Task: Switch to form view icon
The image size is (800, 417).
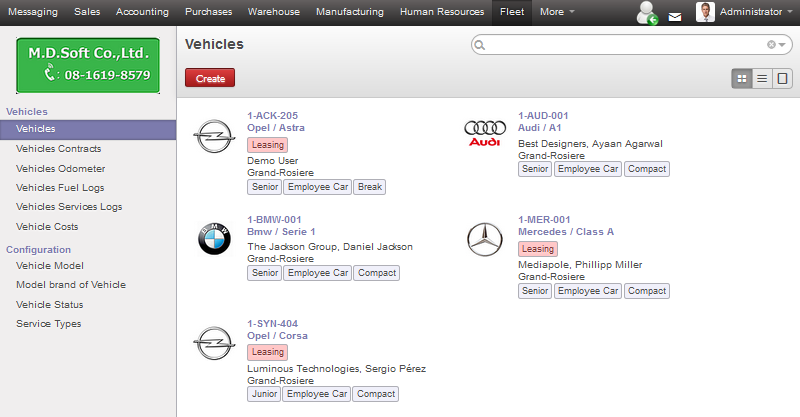Action: (782, 79)
